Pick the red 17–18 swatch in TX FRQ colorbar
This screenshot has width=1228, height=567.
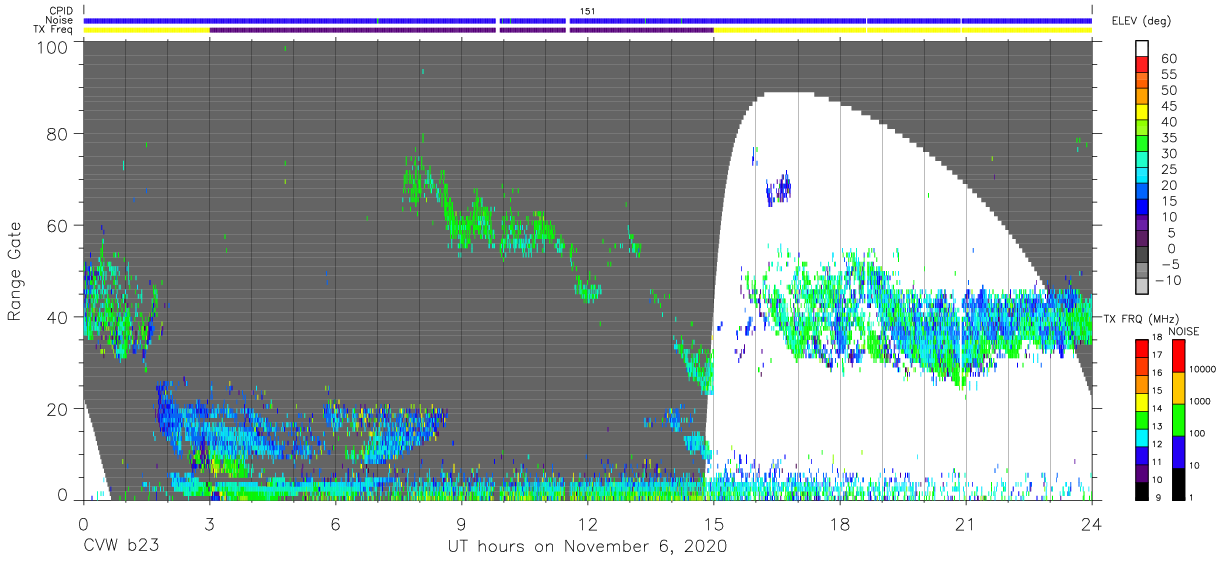tap(1142, 346)
